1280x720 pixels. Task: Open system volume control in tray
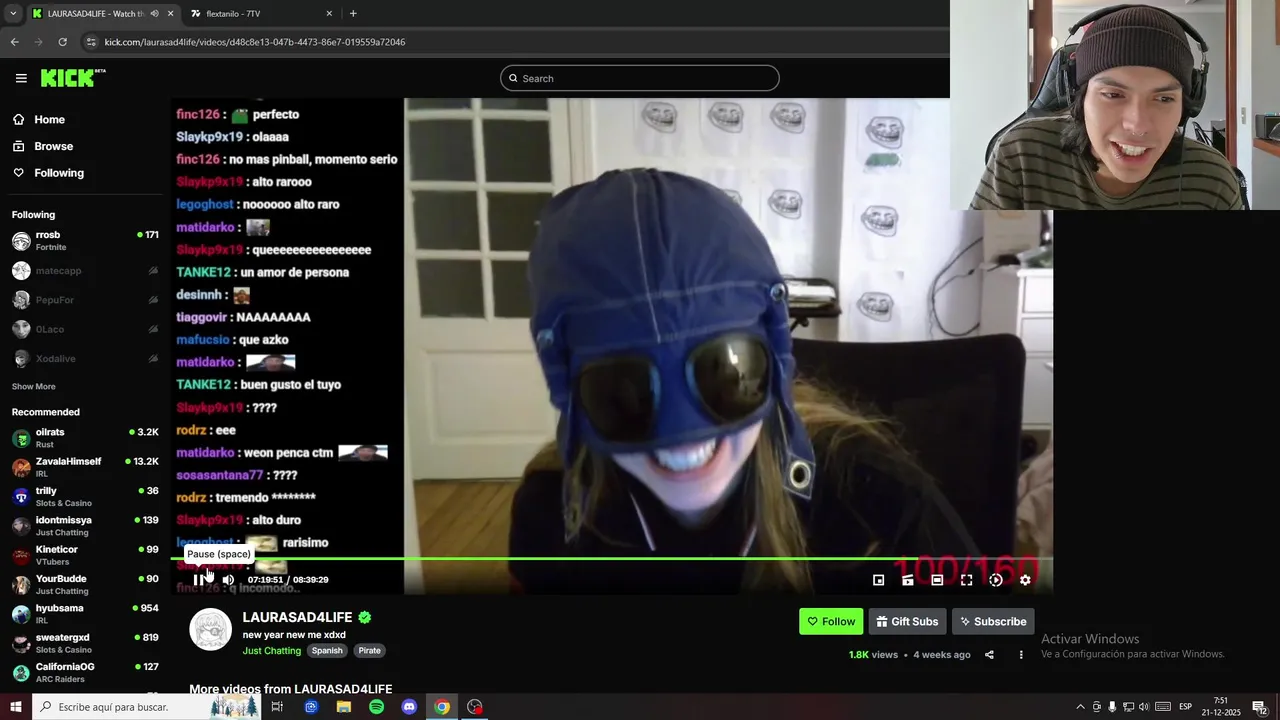pos(1144,707)
